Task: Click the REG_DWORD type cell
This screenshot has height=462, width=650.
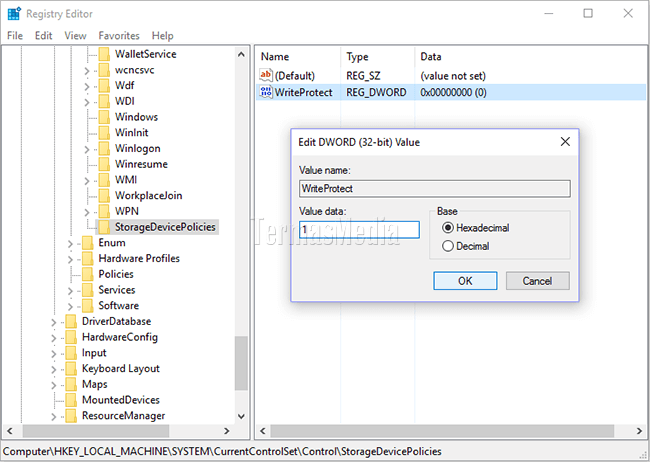Action: point(376,92)
